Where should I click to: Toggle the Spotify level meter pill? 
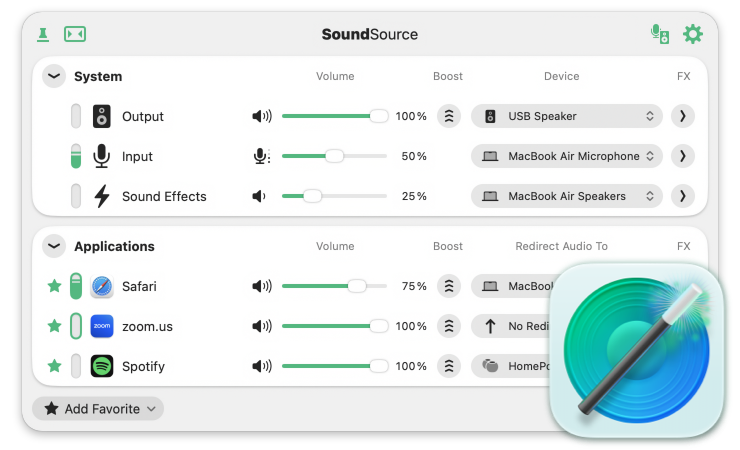76,366
